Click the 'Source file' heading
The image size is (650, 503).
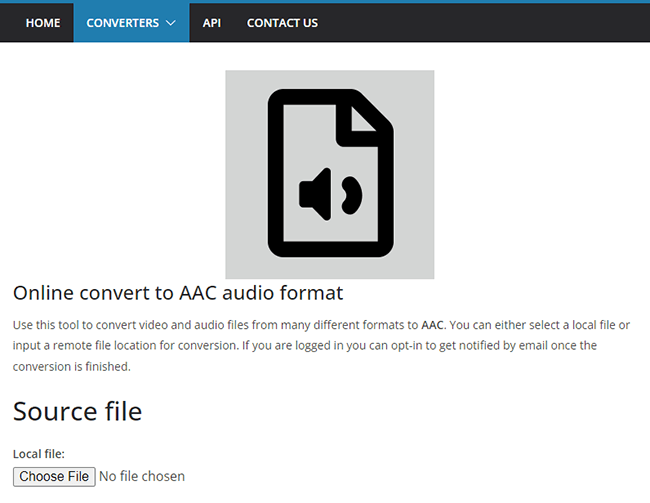click(x=78, y=411)
